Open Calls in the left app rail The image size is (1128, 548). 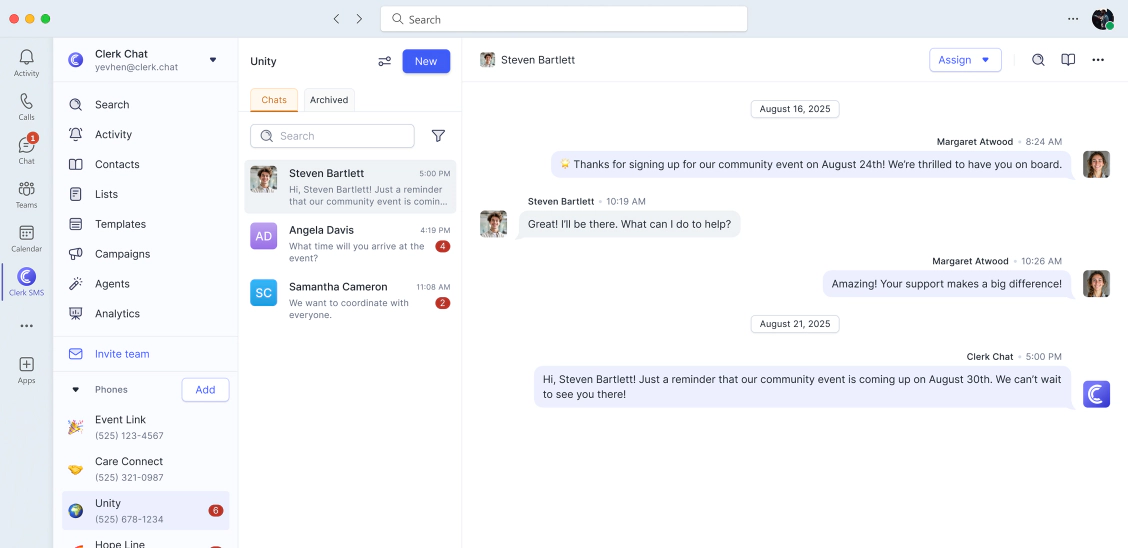pos(26,106)
